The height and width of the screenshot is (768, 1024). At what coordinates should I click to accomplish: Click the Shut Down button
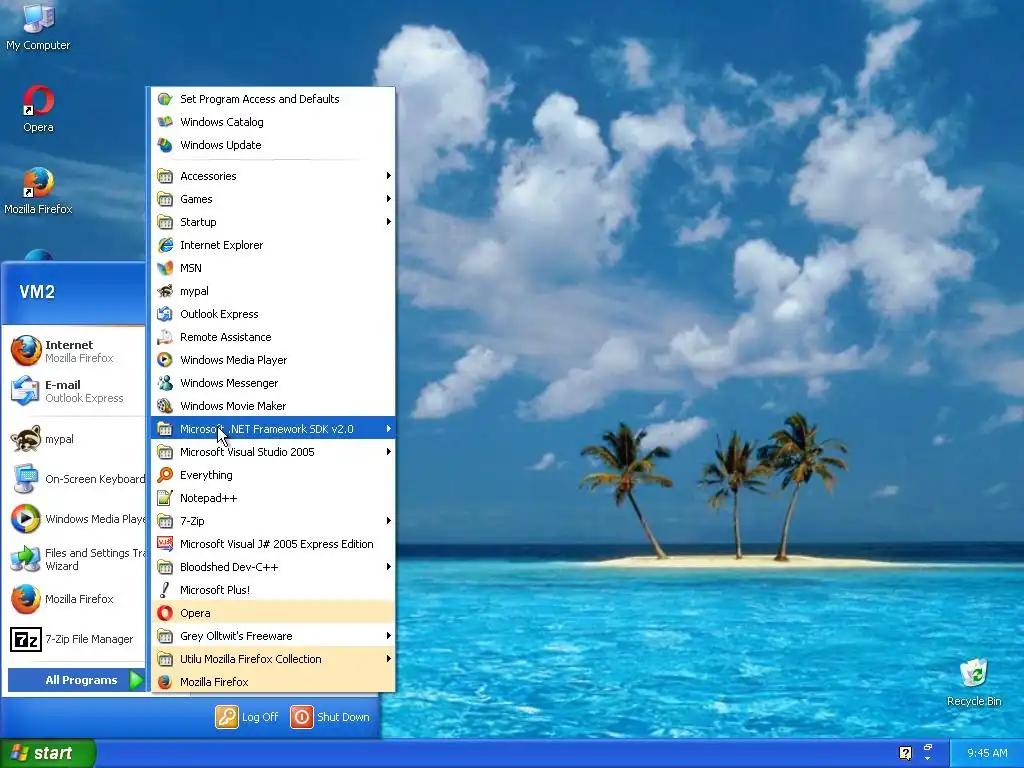(x=330, y=716)
